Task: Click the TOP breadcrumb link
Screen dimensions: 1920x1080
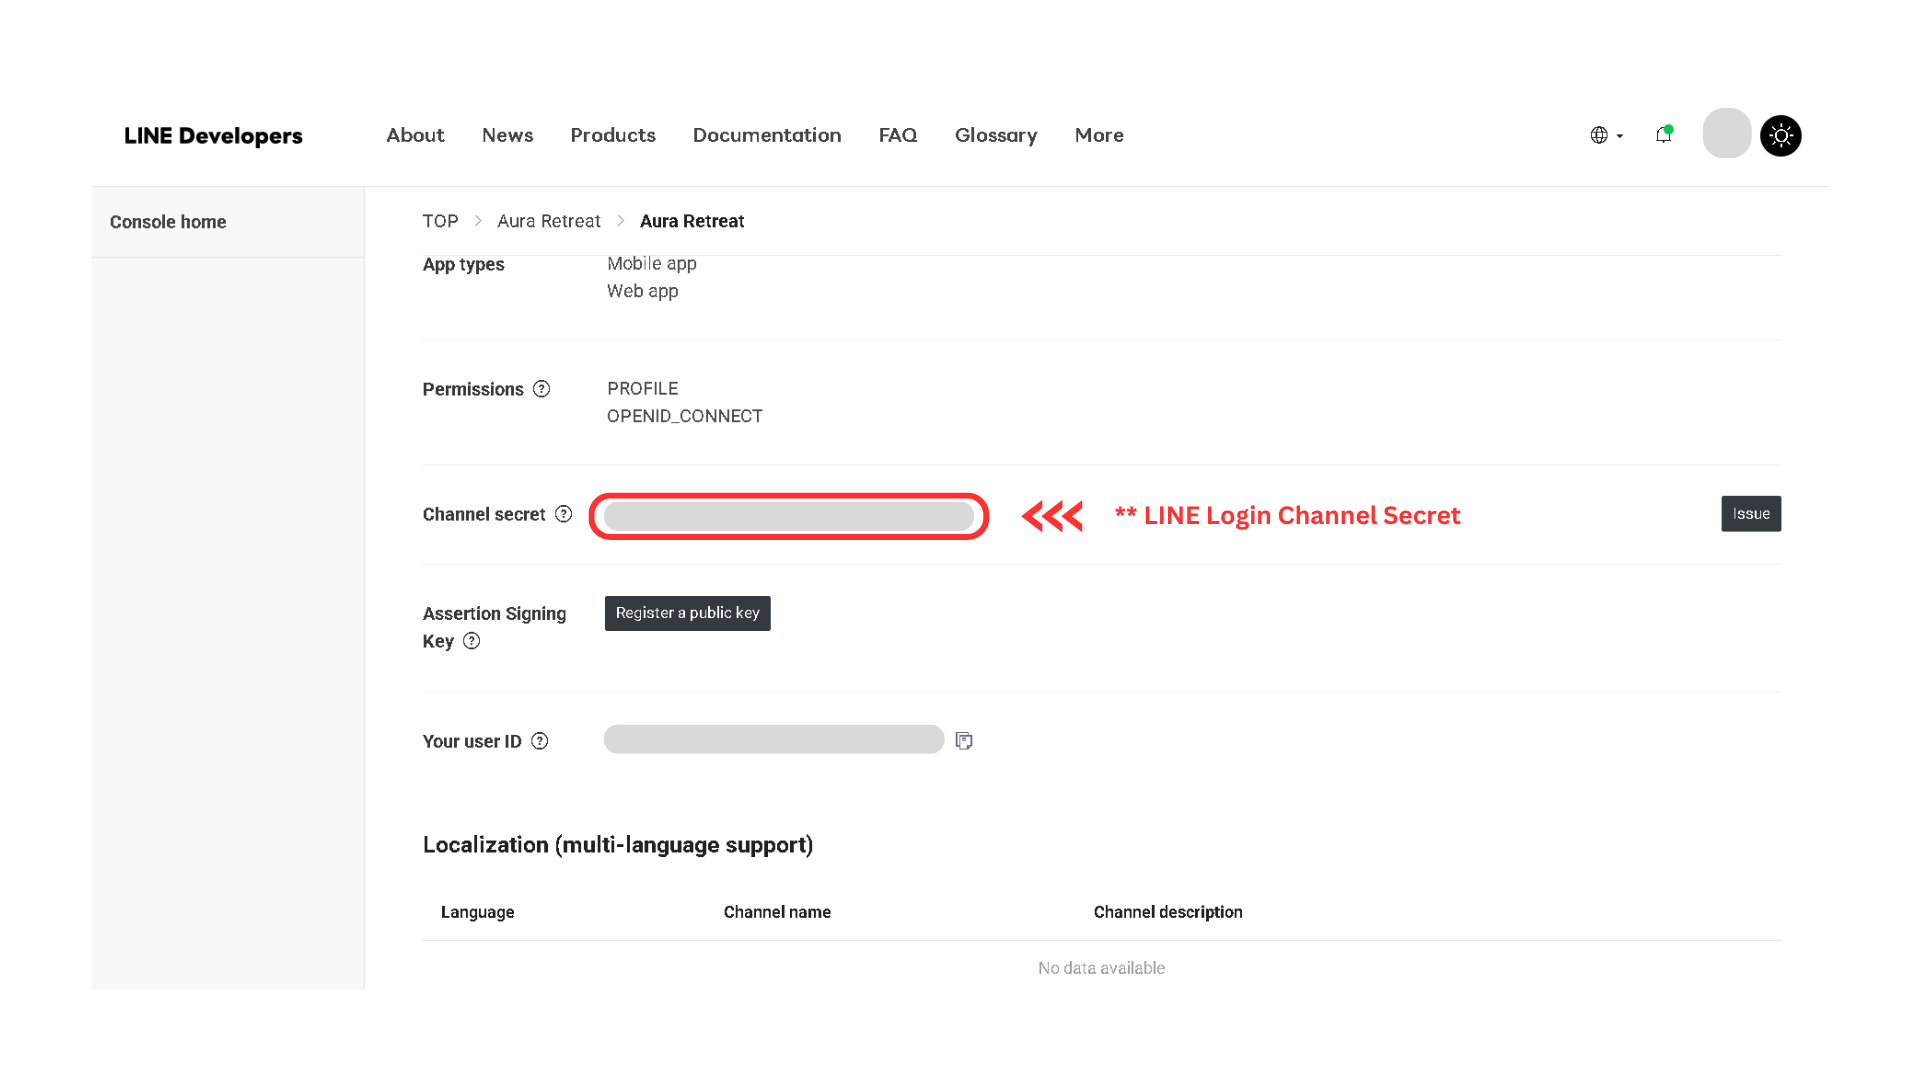Action: [440, 221]
